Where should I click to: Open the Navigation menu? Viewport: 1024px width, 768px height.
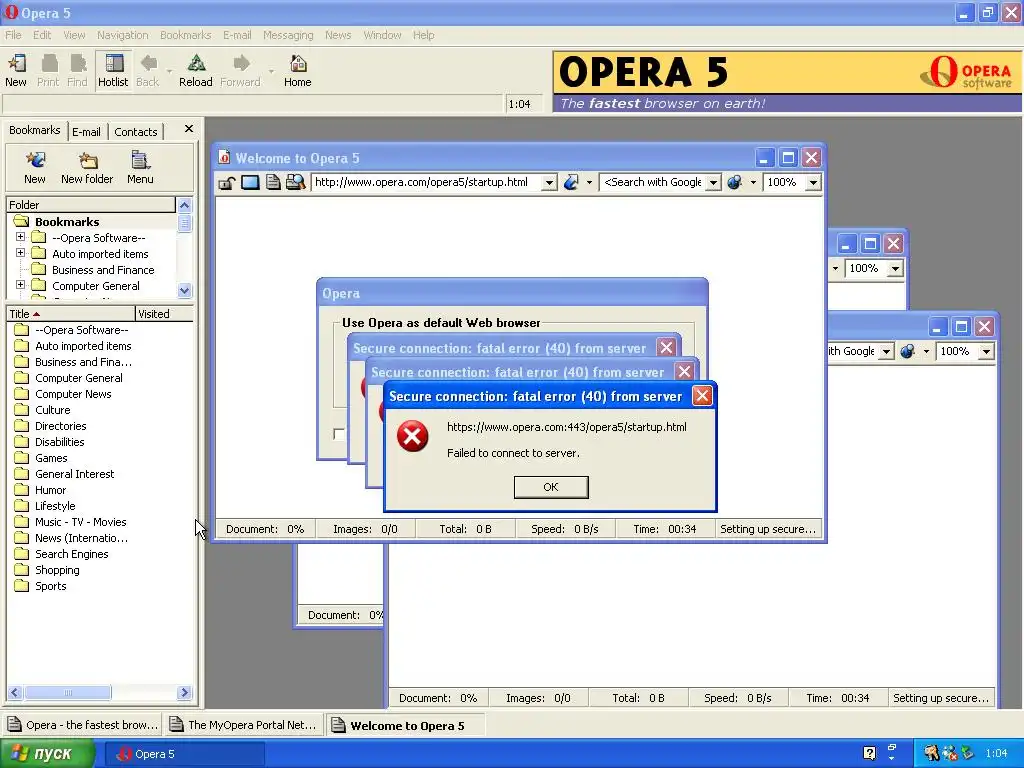[123, 35]
